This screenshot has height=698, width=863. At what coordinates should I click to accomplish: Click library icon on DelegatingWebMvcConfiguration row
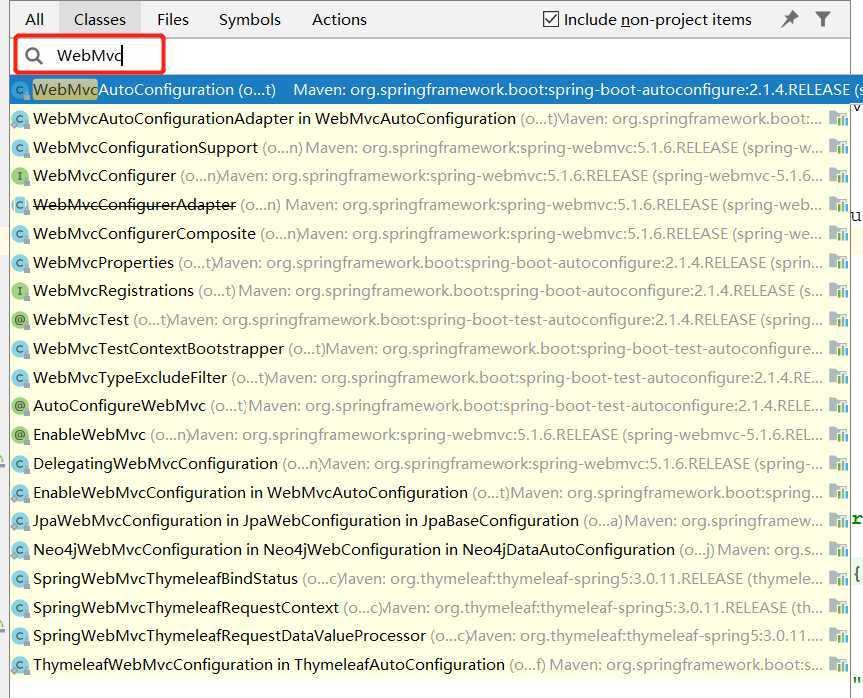pos(838,463)
